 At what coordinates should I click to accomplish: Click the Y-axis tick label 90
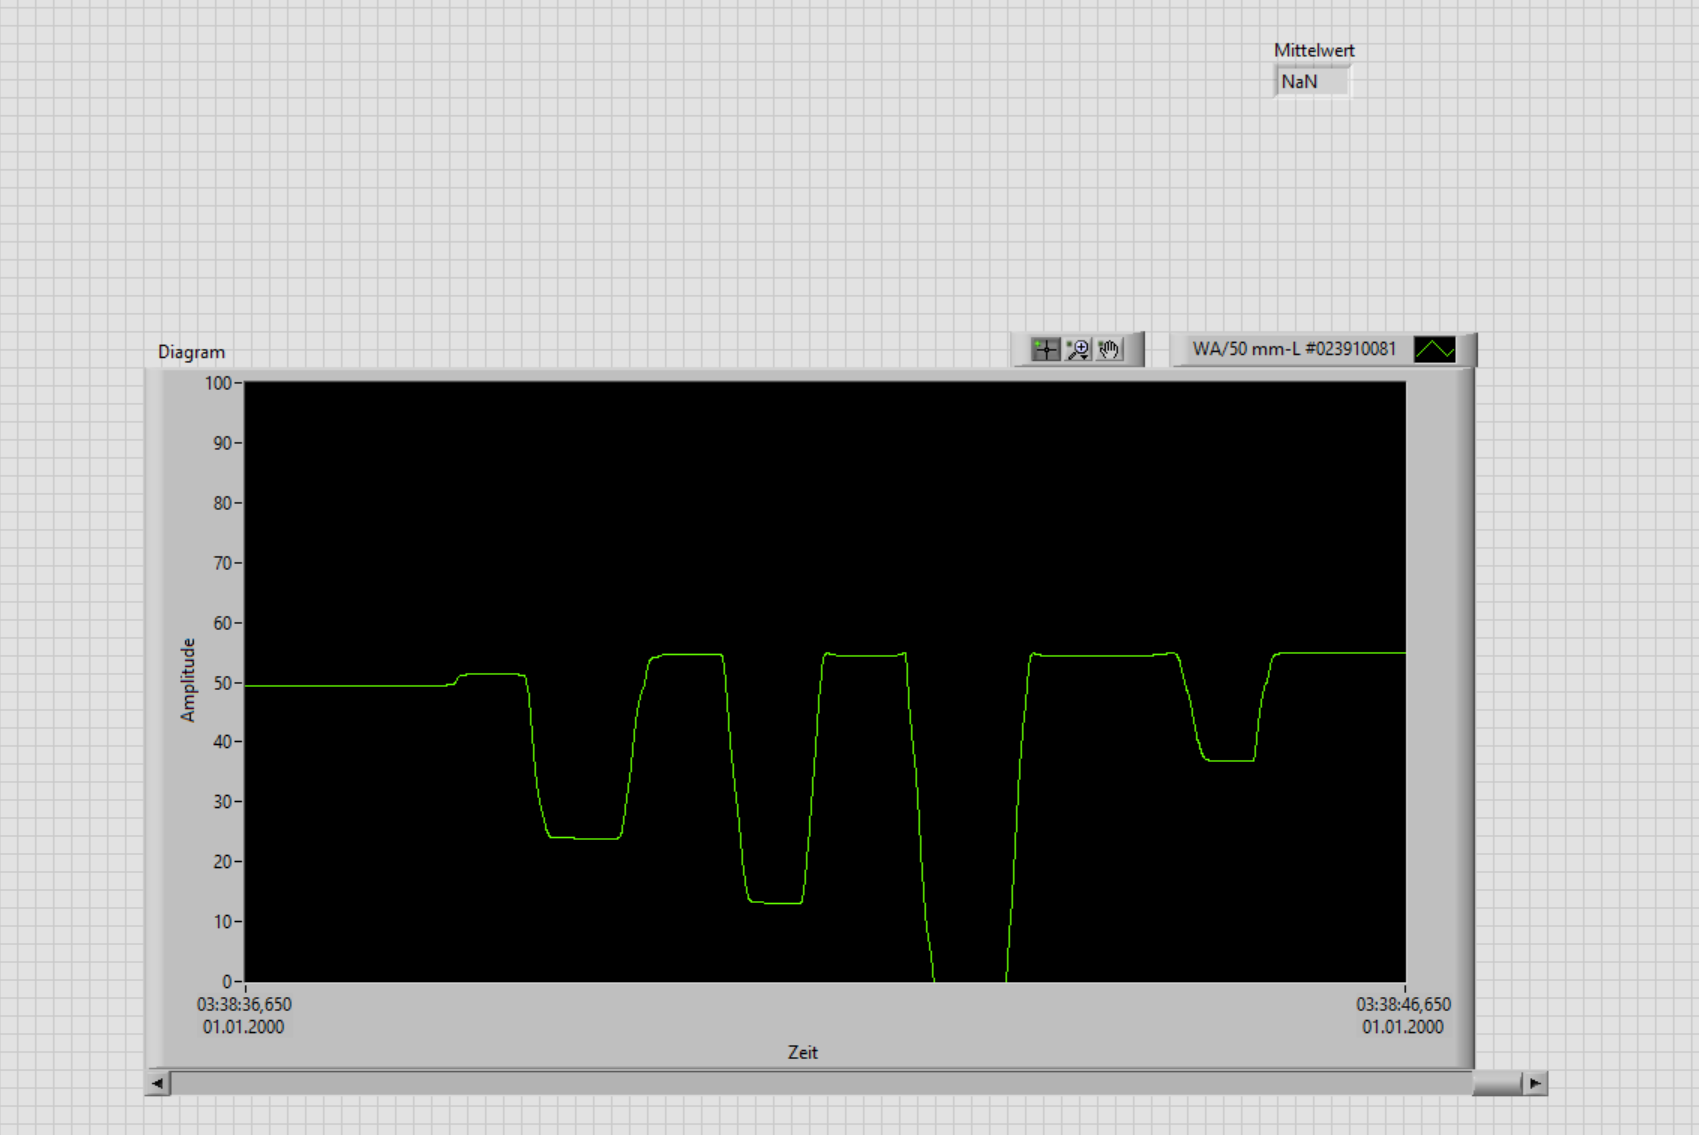click(222, 443)
